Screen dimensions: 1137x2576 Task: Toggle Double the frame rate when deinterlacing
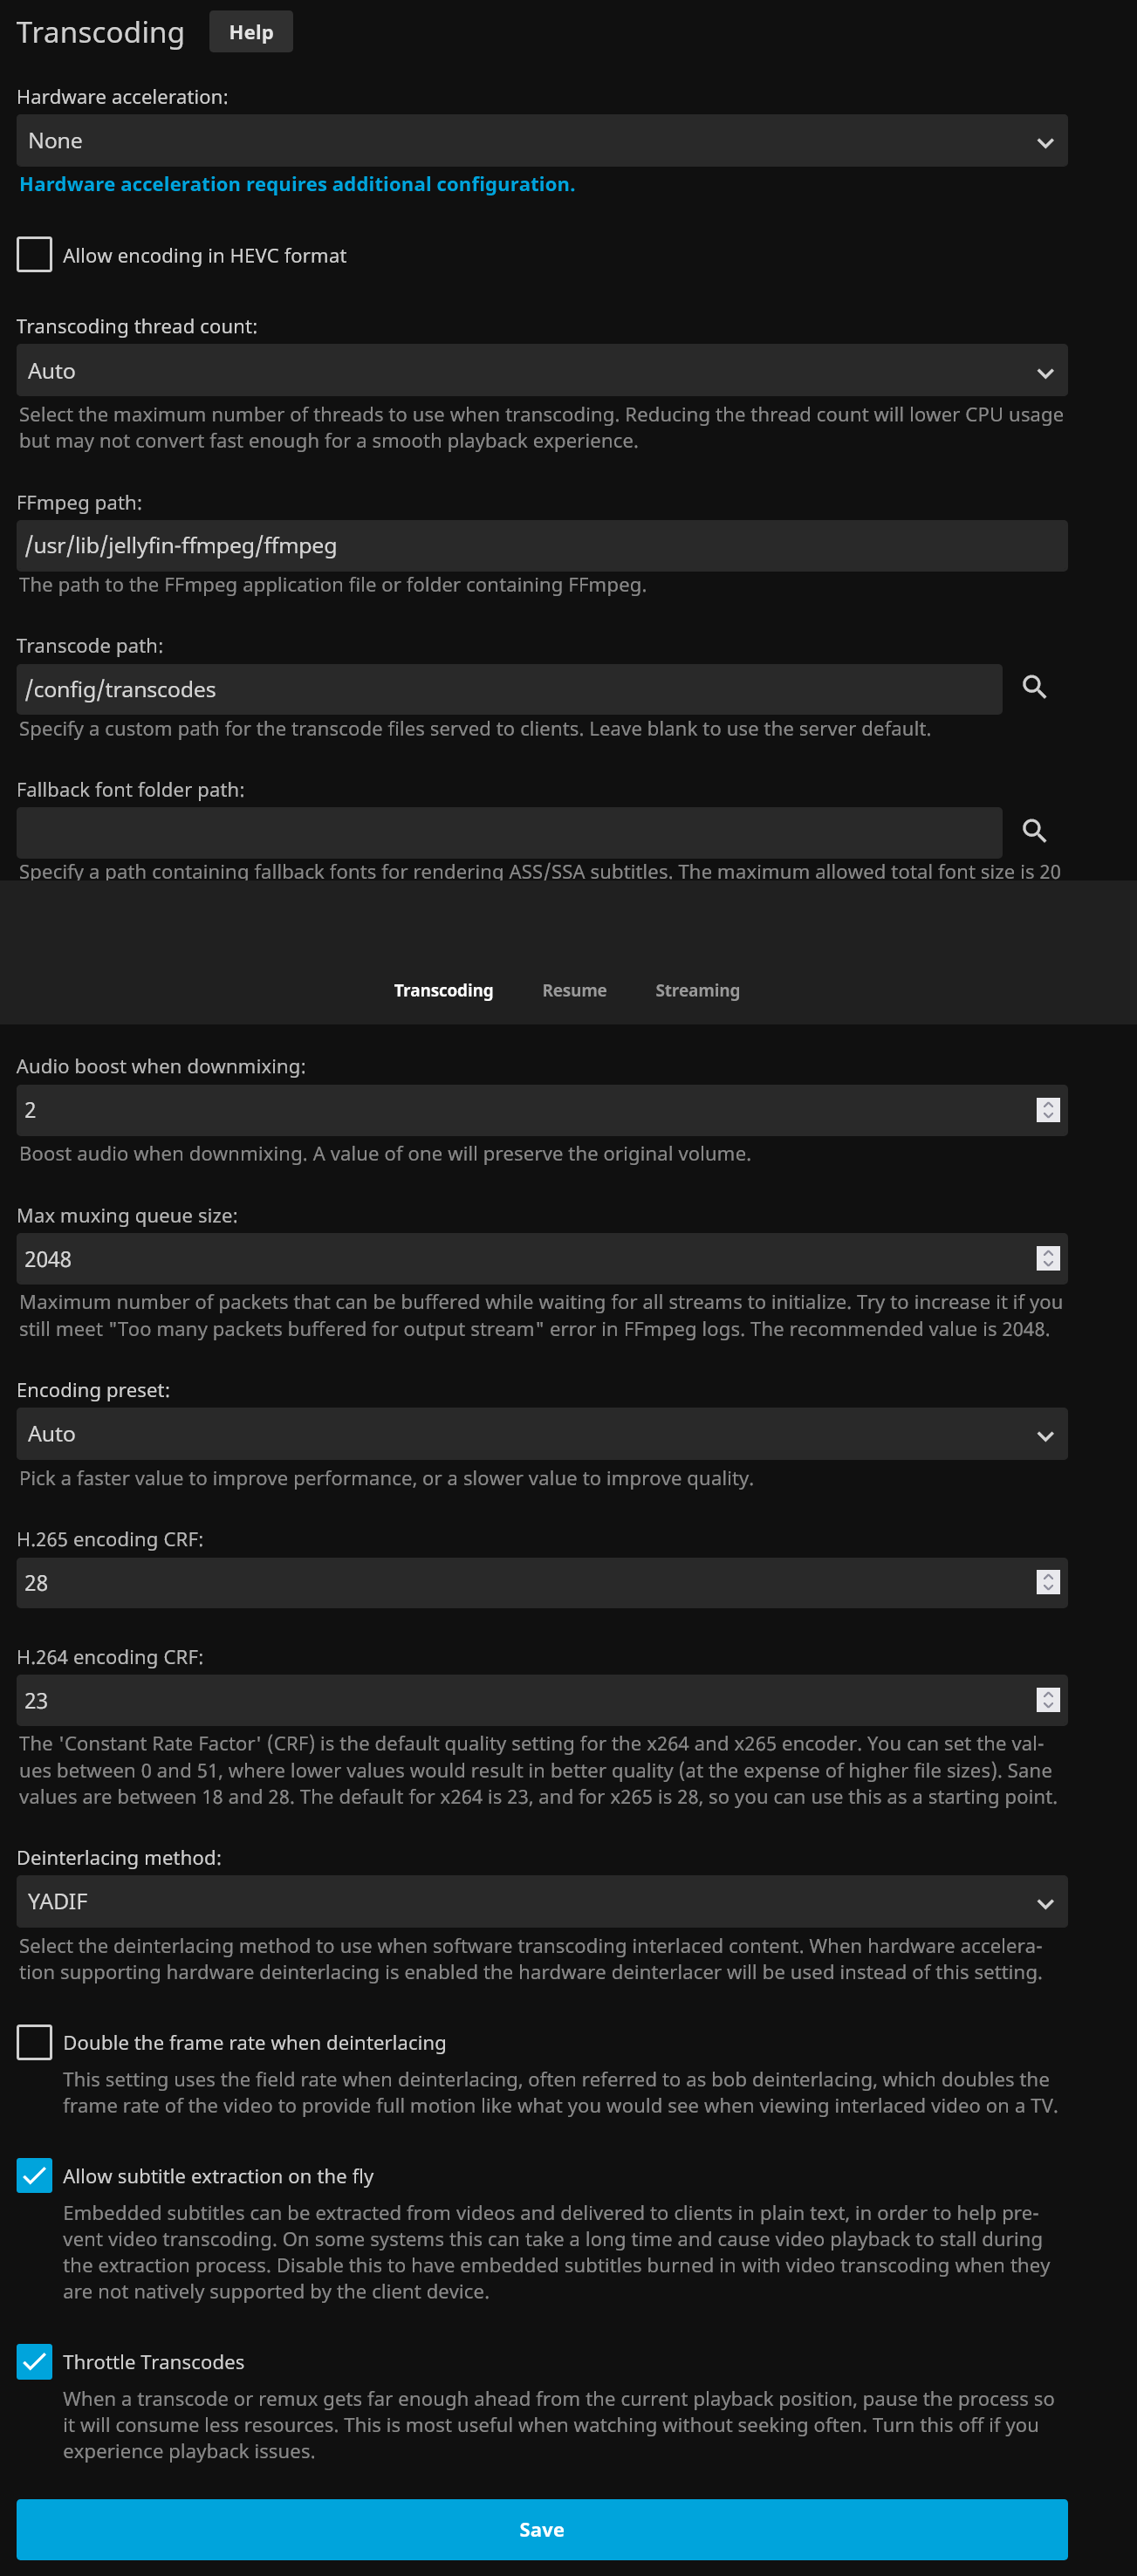(x=35, y=2042)
